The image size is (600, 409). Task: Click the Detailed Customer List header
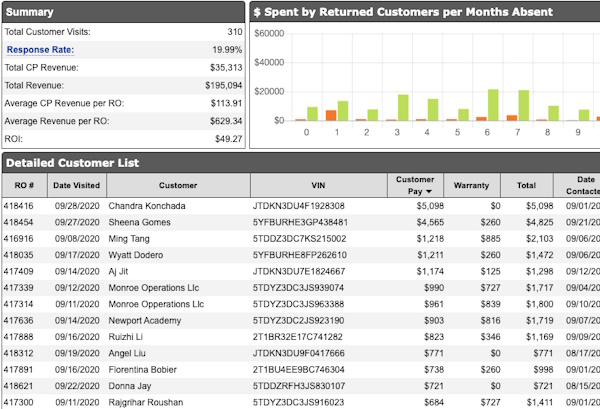70,162
